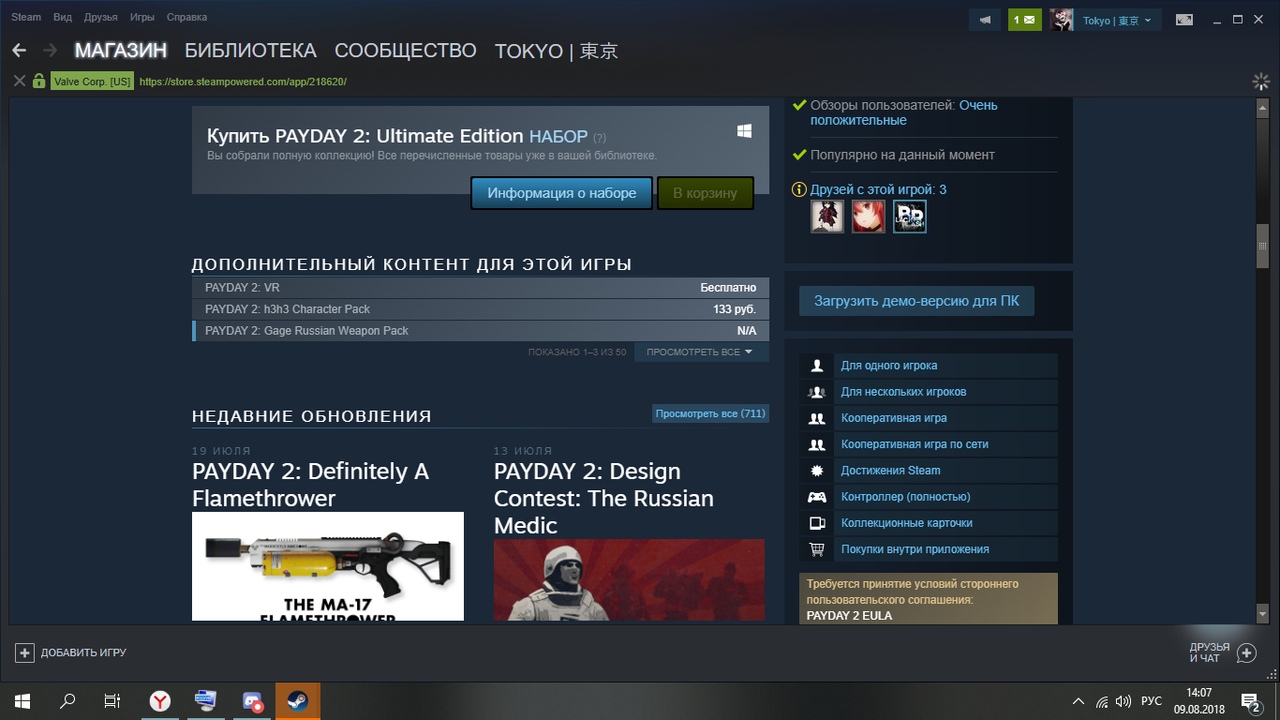The height and width of the screenshot is (720, 1280).
Task: Open the Tokyo account dropdown
Action: (1116, 20)
